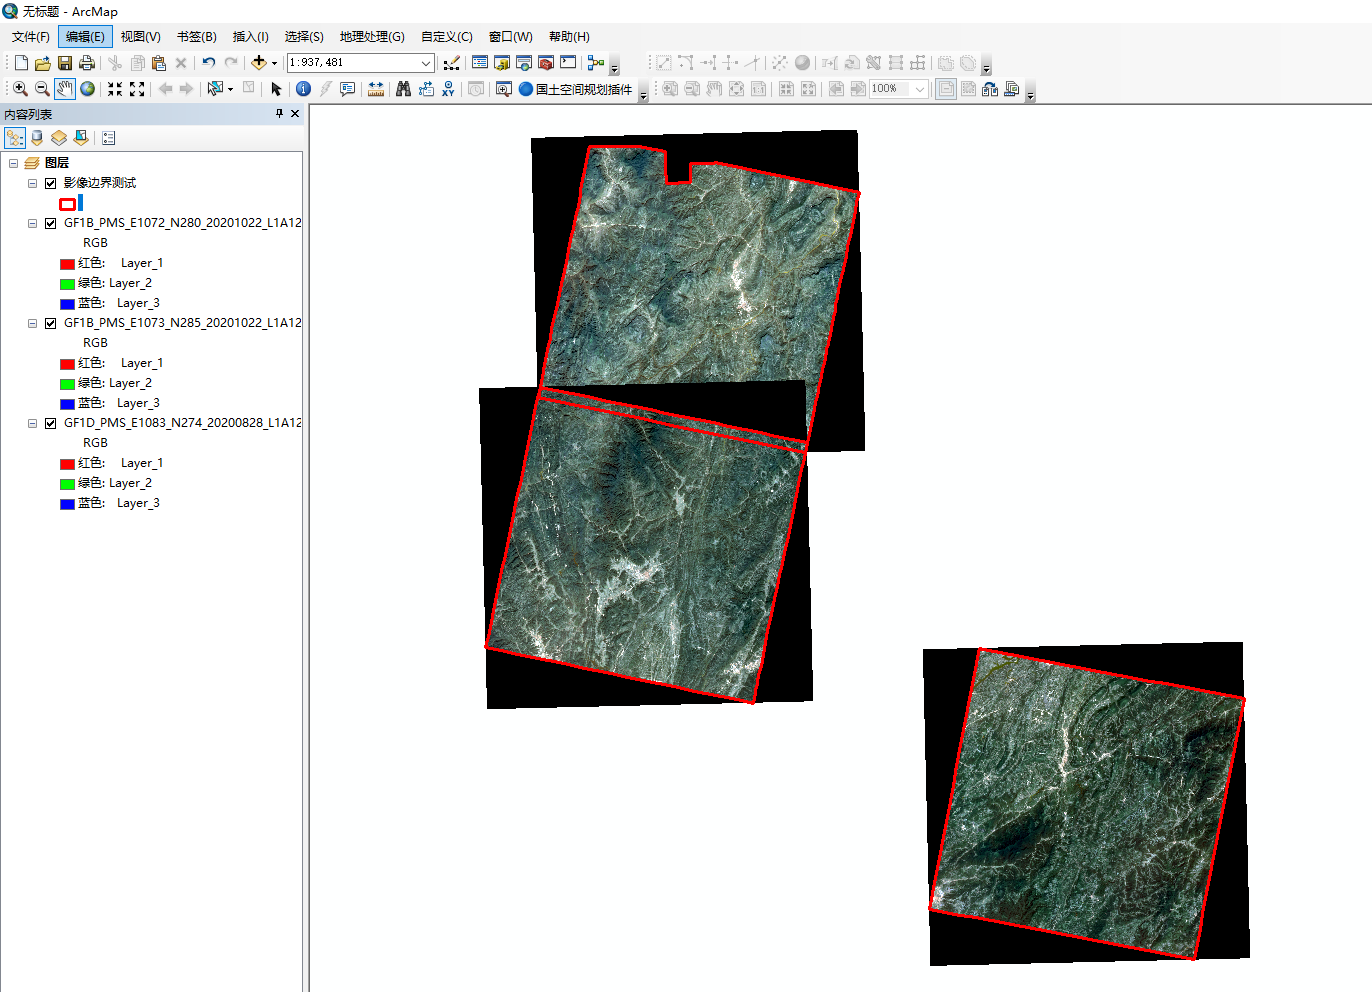Click the New Map Document icon
1372x992 pixels.
click(x=21, y=63)
